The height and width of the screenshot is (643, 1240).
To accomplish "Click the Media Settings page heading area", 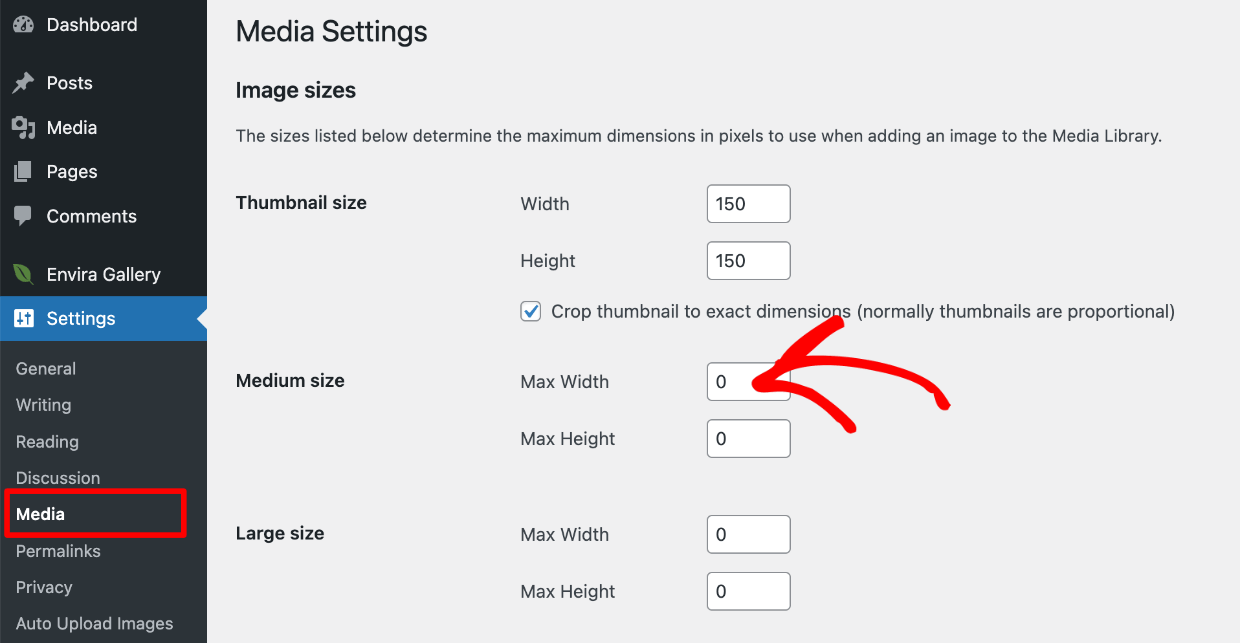I will click(x=331, y=31).
